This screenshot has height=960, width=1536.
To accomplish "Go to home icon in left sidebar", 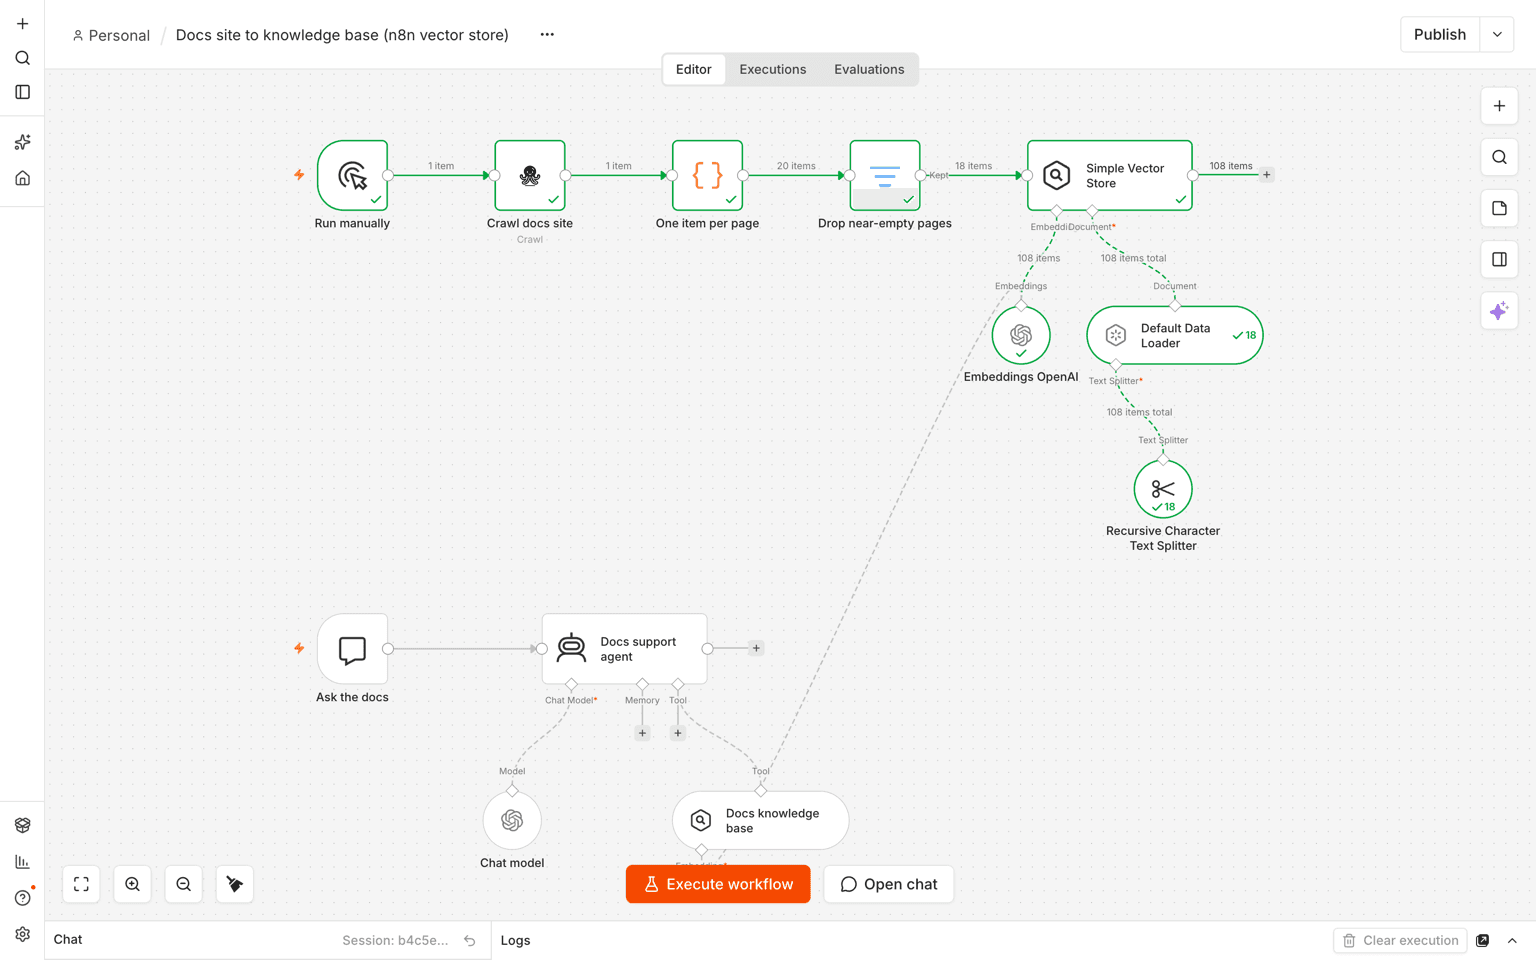I will (x=22, y=178).
